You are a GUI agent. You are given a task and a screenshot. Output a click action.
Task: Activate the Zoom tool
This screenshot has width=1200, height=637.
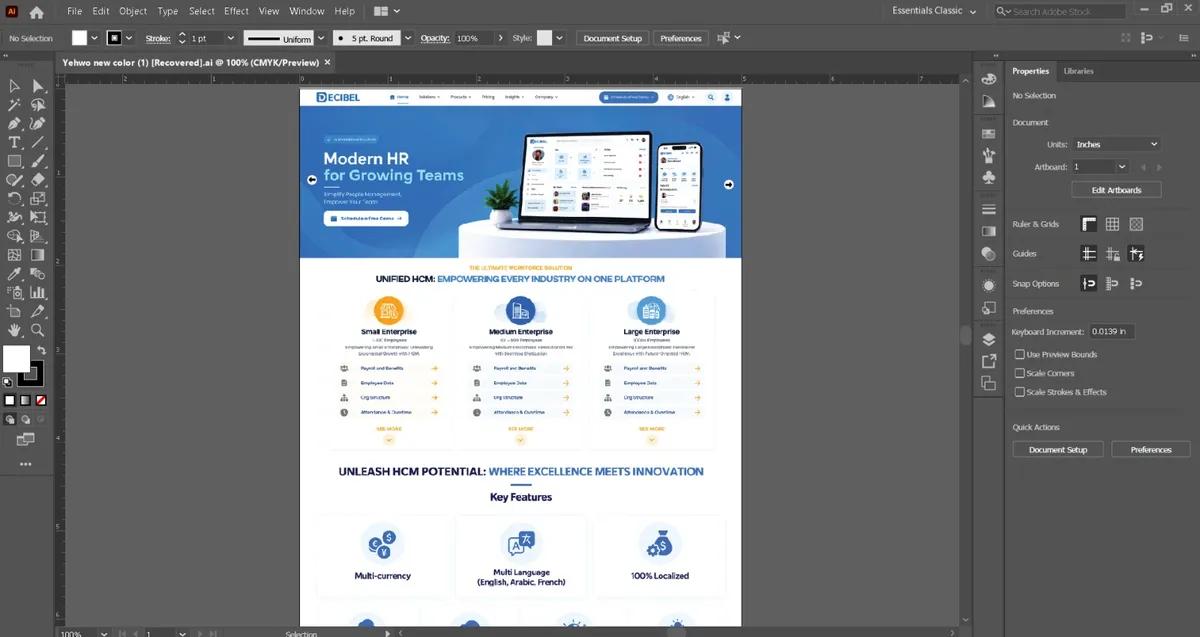[x=38, y=330]
